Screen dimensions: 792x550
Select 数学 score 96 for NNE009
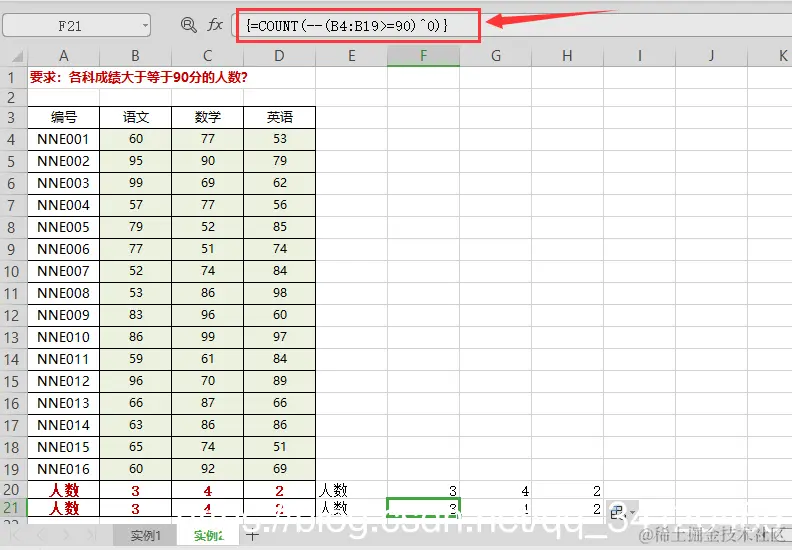[208, 315]
